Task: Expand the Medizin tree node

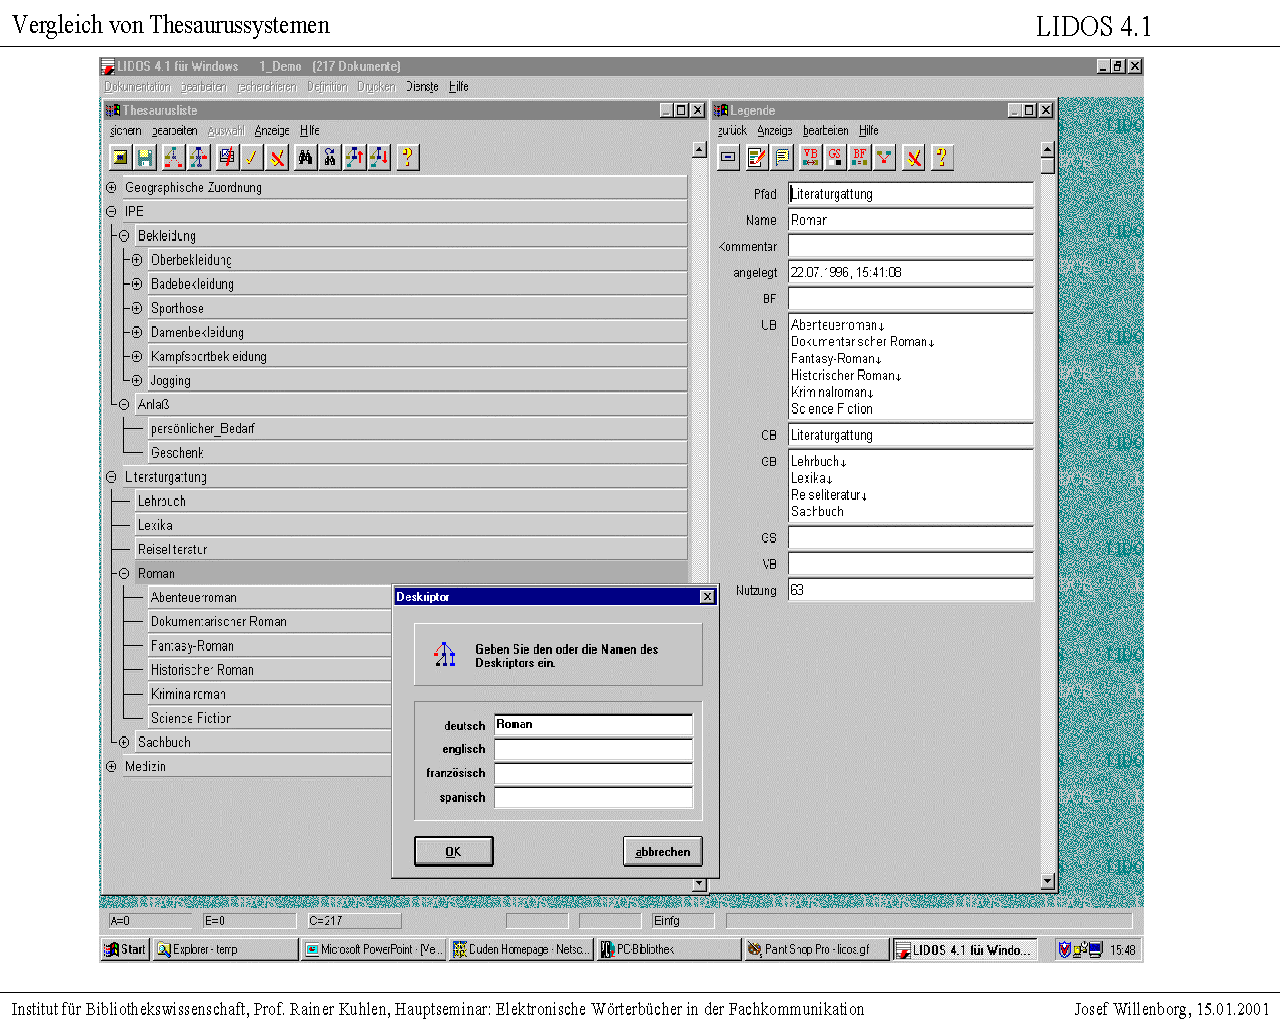Action: click(x=112, y=766)
